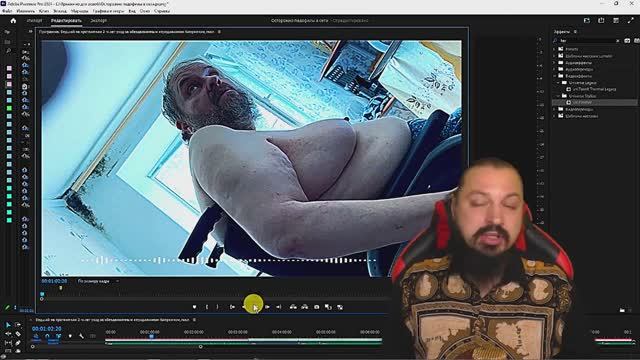The width and height of the screenshot is (640, 360).
Task: Select the Selection tool arrow
Action: [x=8, y=325]
